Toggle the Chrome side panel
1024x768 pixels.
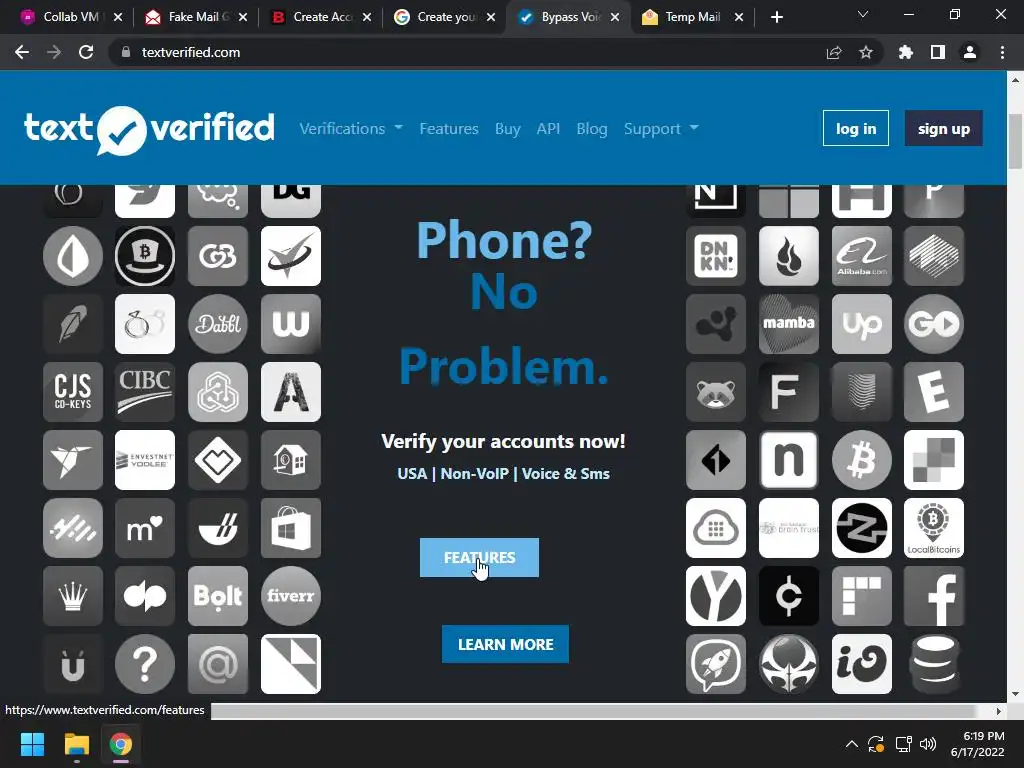coord(938,52)
